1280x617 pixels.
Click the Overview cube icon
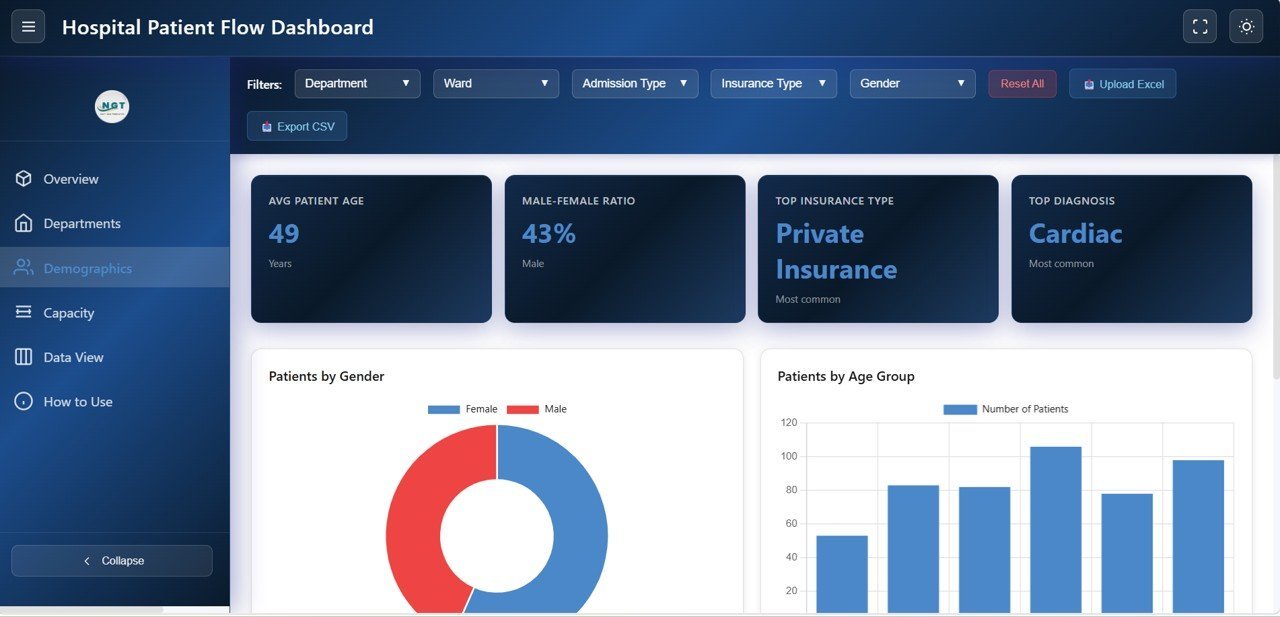(x=24, y=179)
